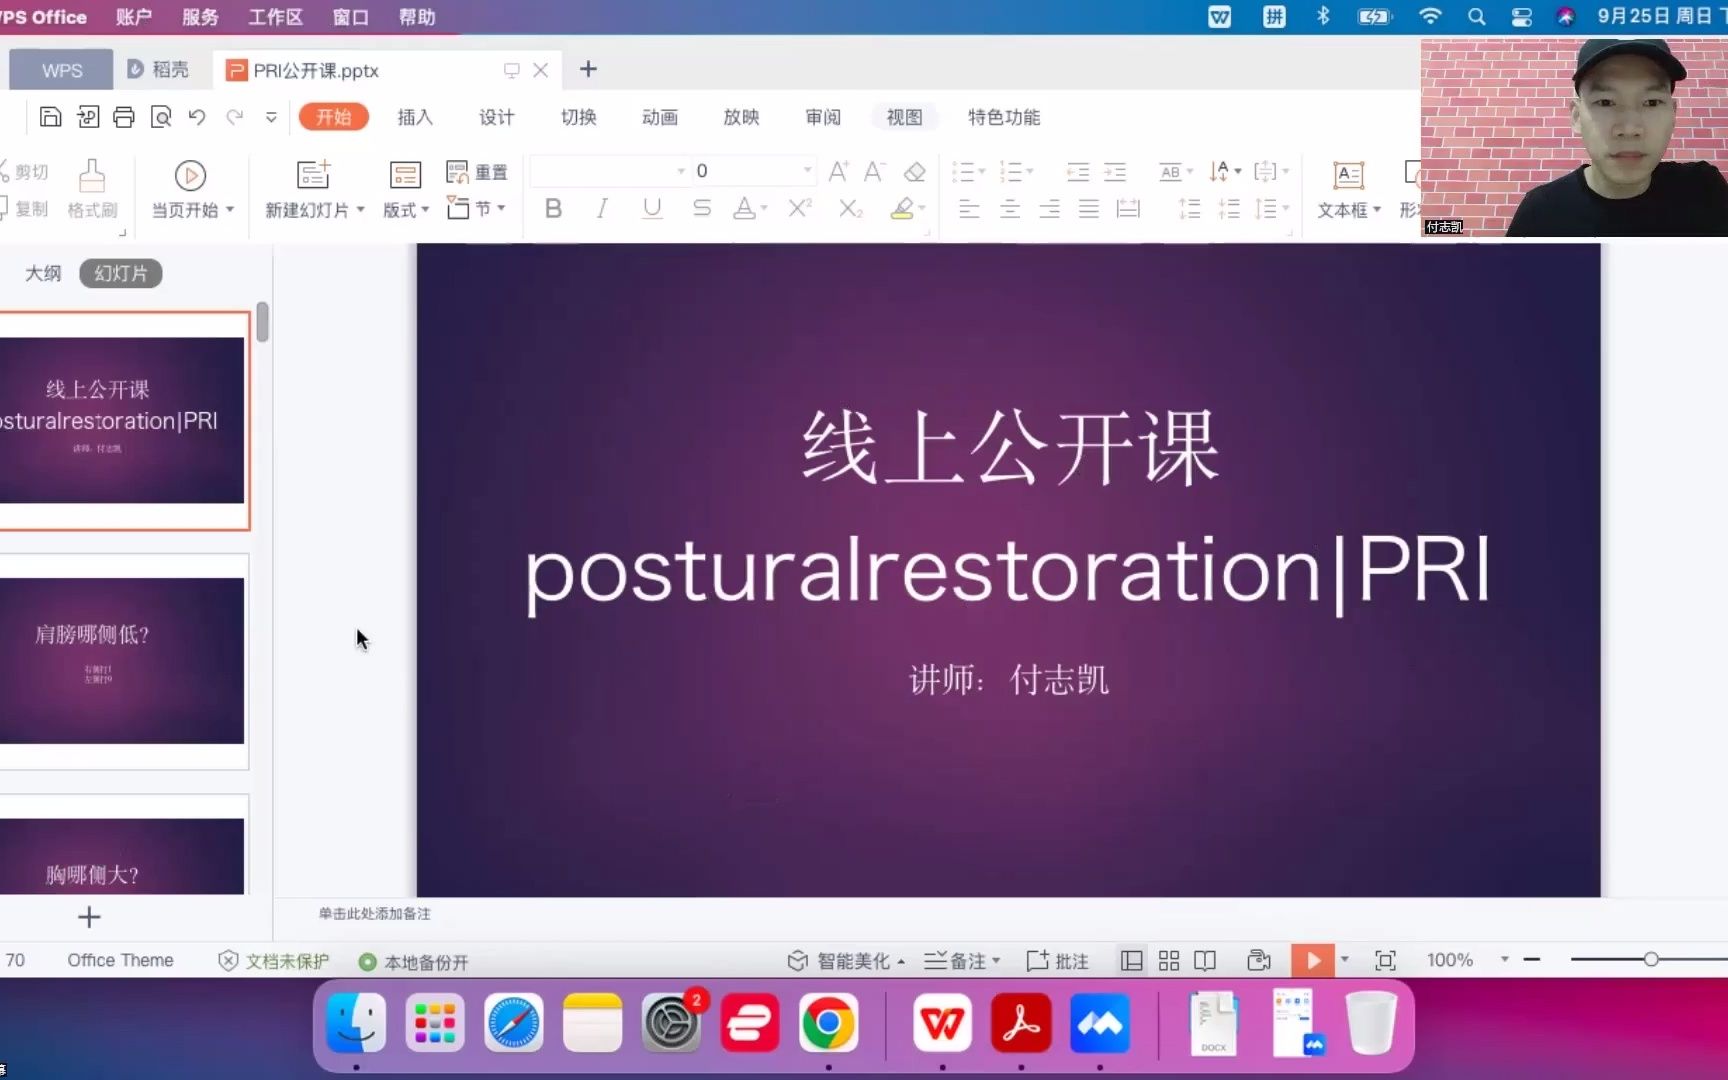
Task: Justify text alignment
Action: pyautogui.click(x=1089, y=208)
